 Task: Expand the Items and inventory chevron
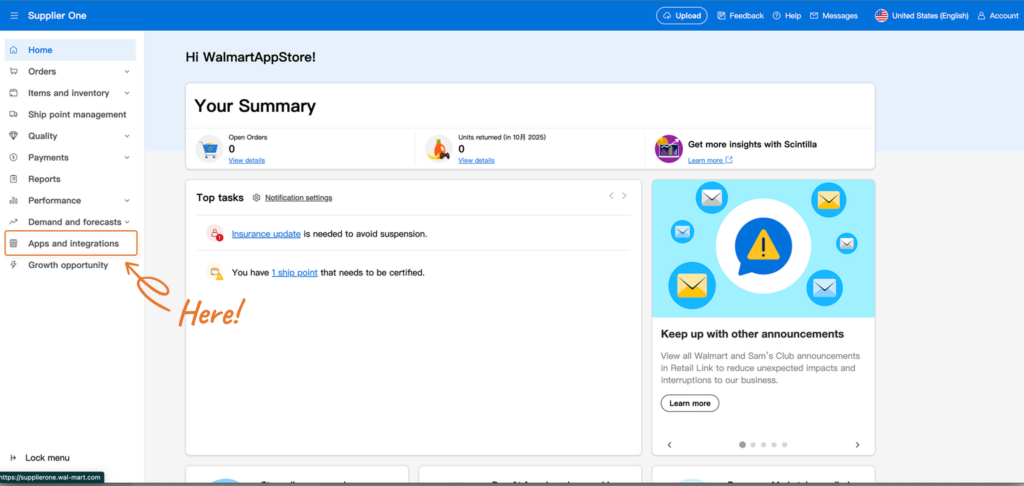(x=127, y=93)
